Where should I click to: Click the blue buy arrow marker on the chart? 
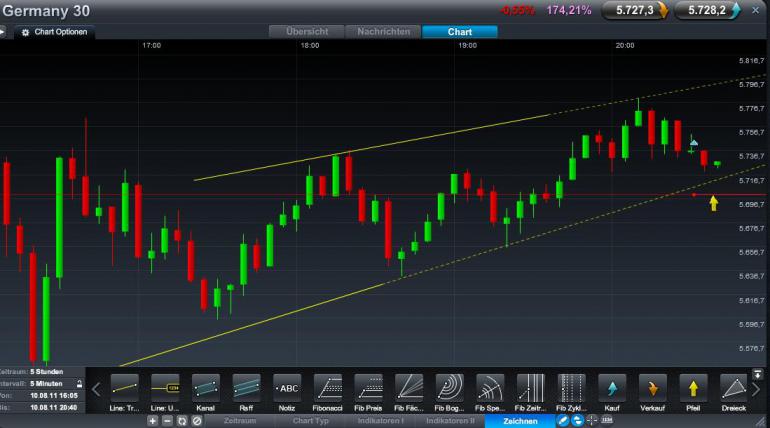pos(693,143)
